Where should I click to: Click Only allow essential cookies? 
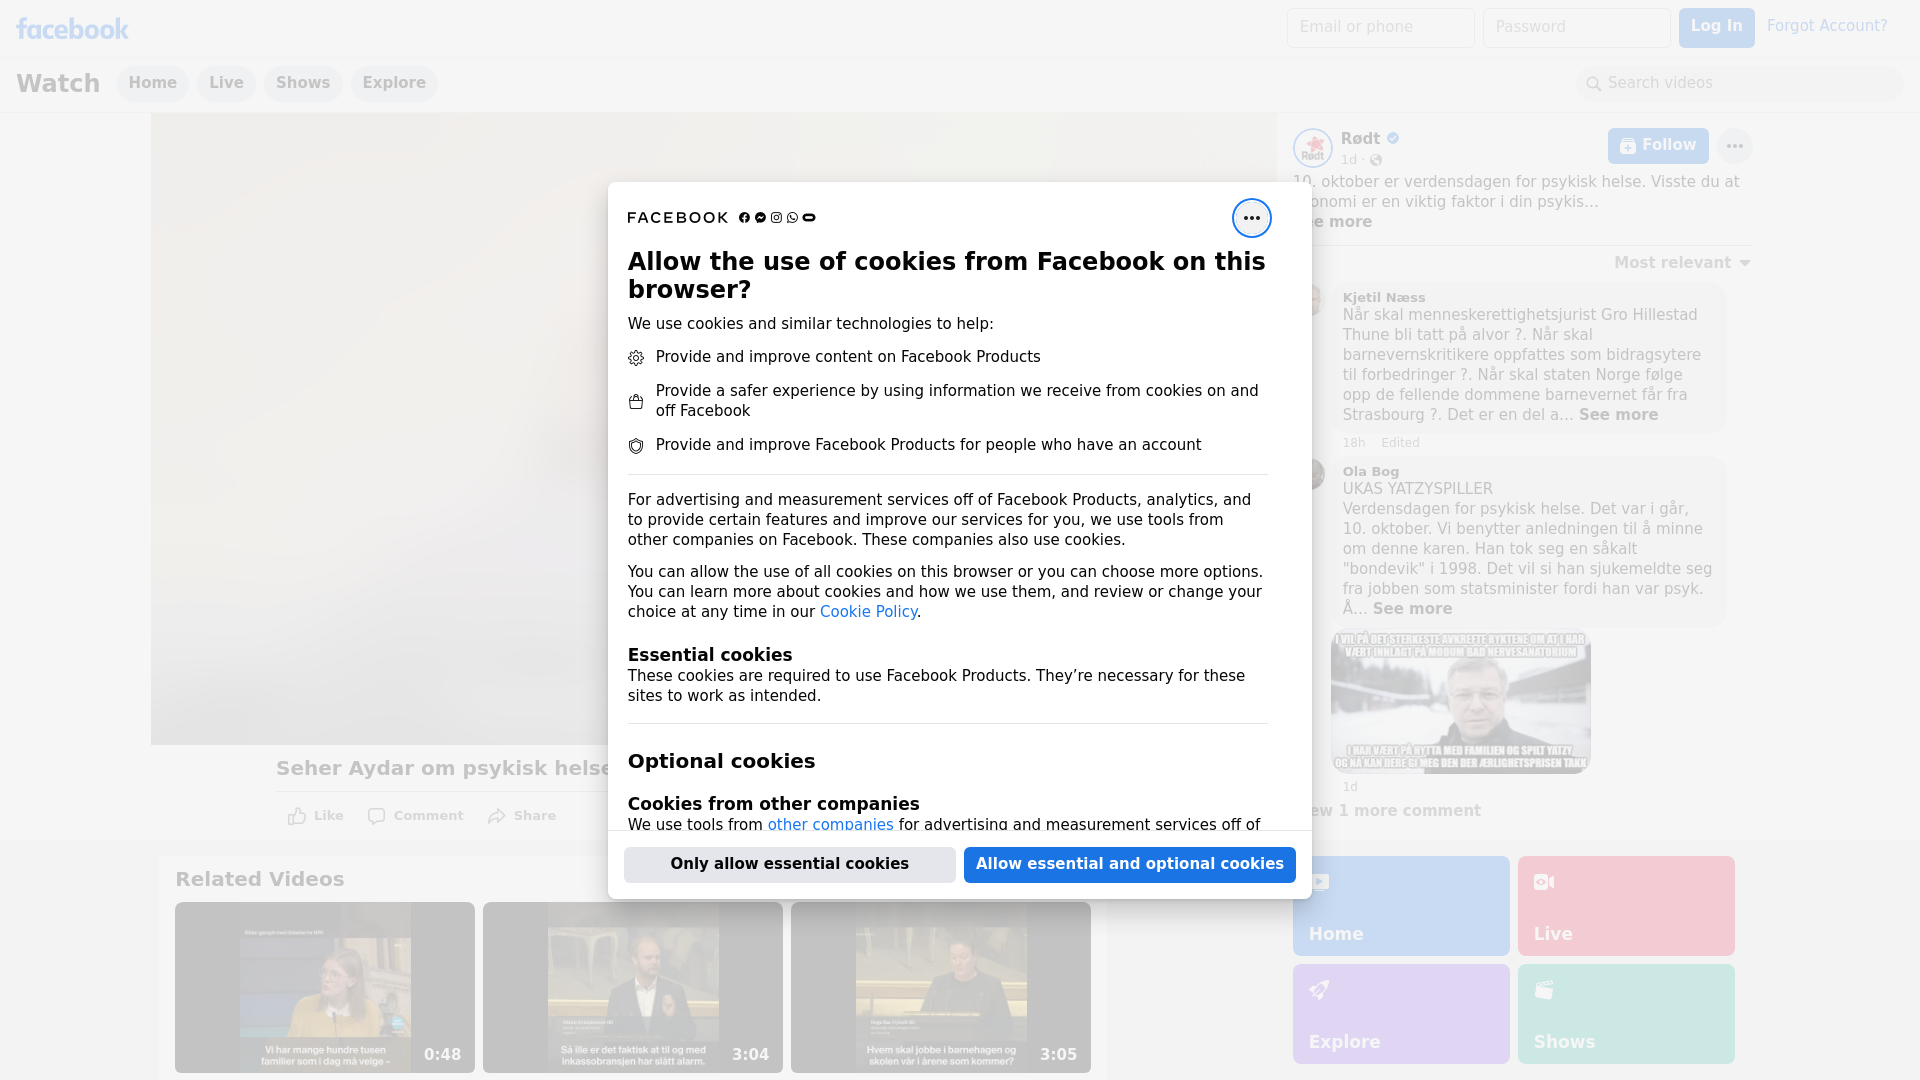tap(789, 865)
